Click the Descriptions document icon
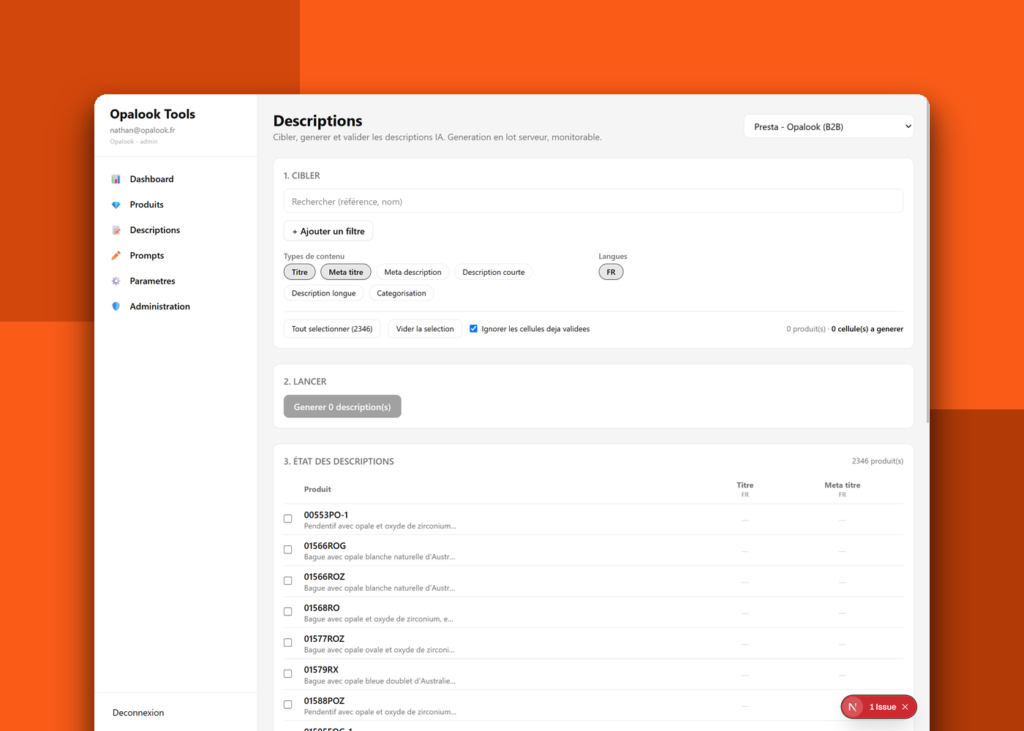 click(116, 230)
